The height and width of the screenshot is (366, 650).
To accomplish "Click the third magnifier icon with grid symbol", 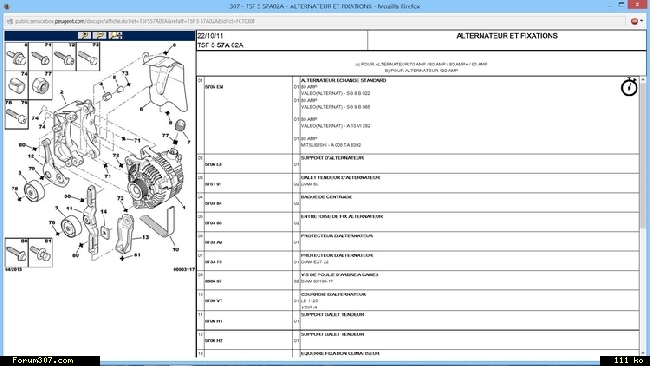I will (x=115, y=36).
